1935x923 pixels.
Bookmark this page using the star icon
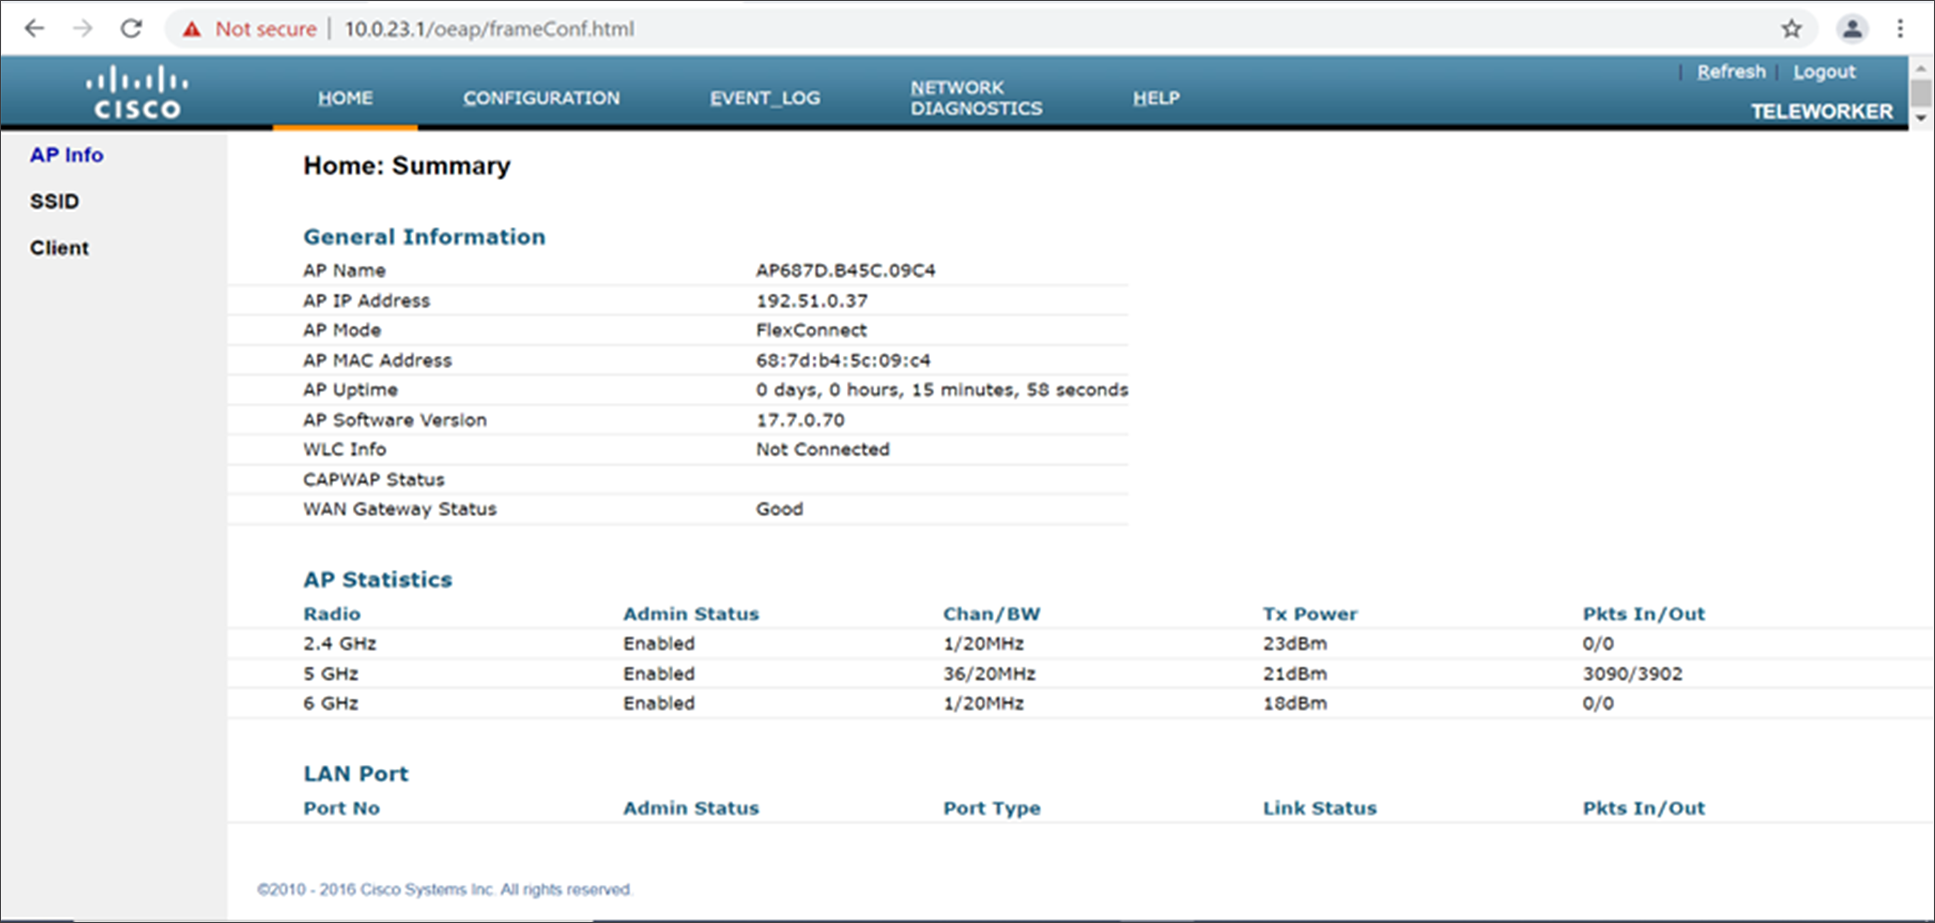coord(1792,29)
